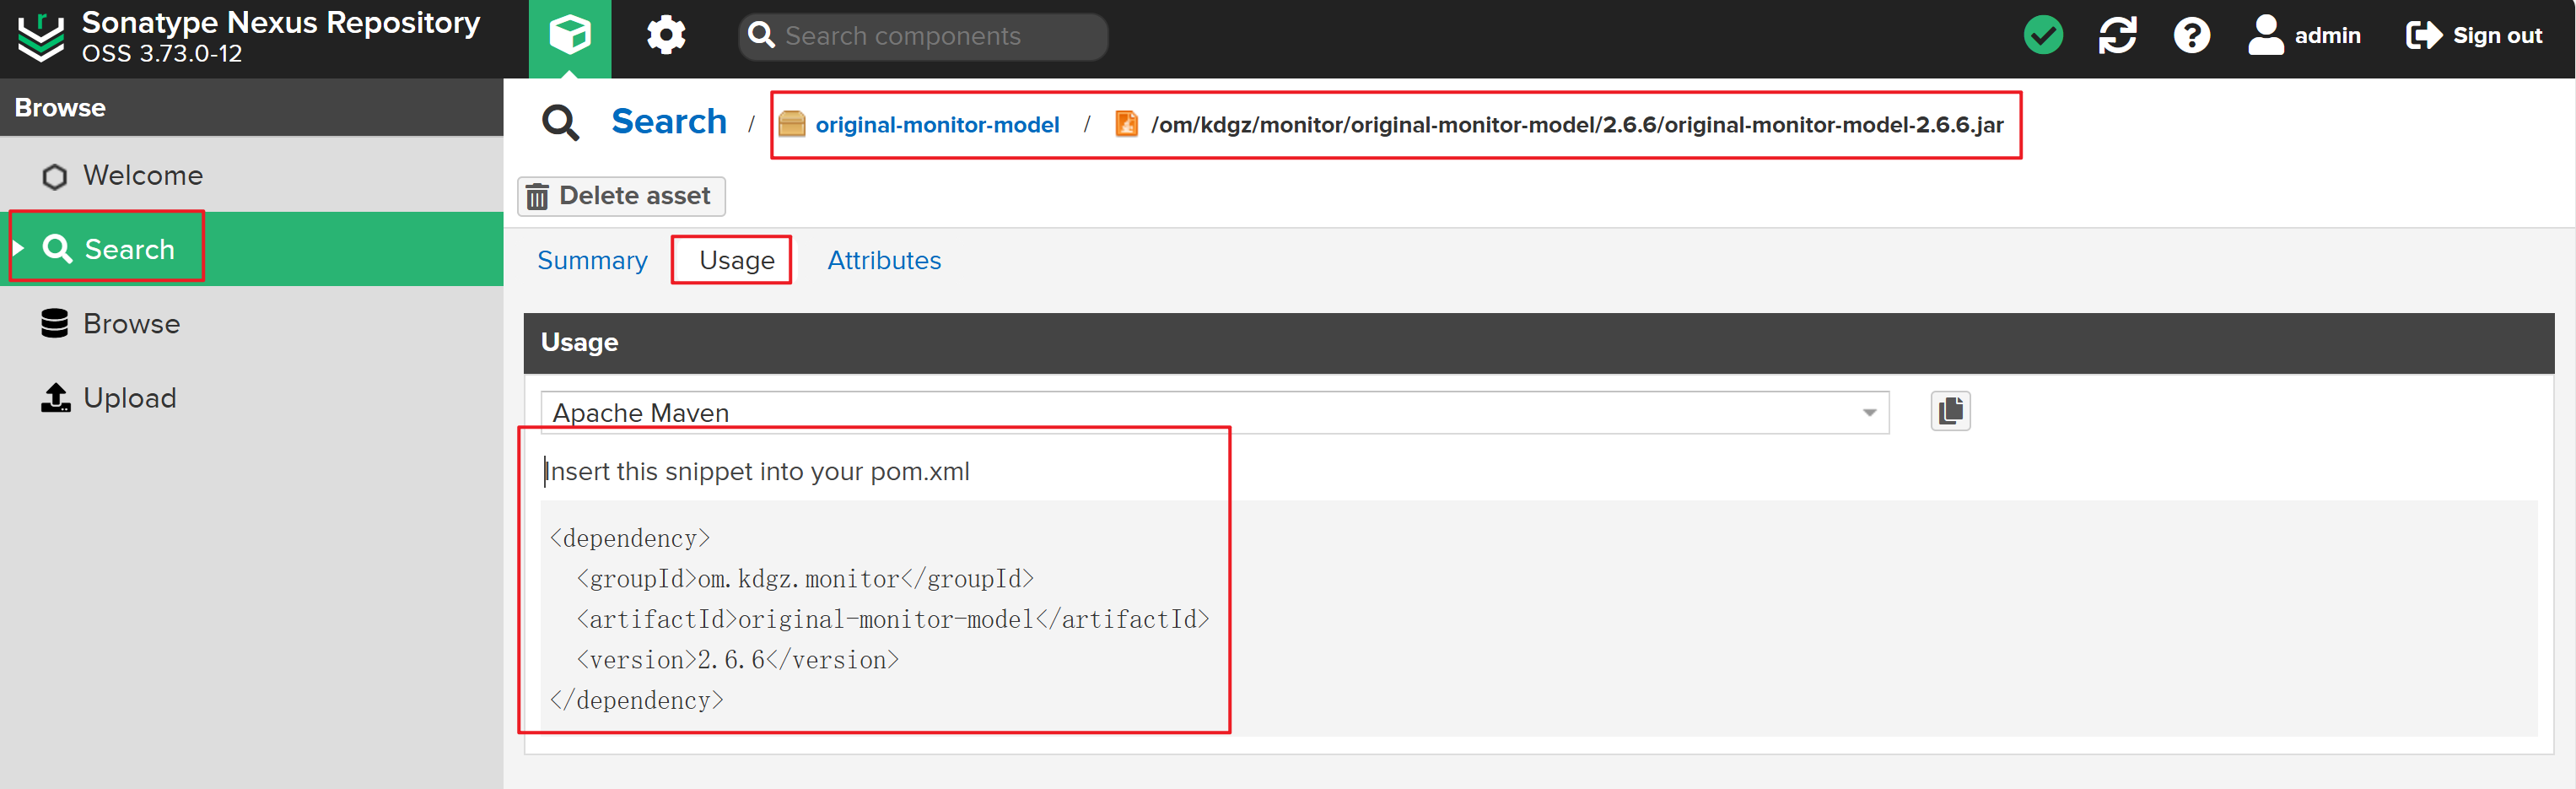Open the help question mark icon
Screen dimensions: 2576x789
[x=2191, y=36]
